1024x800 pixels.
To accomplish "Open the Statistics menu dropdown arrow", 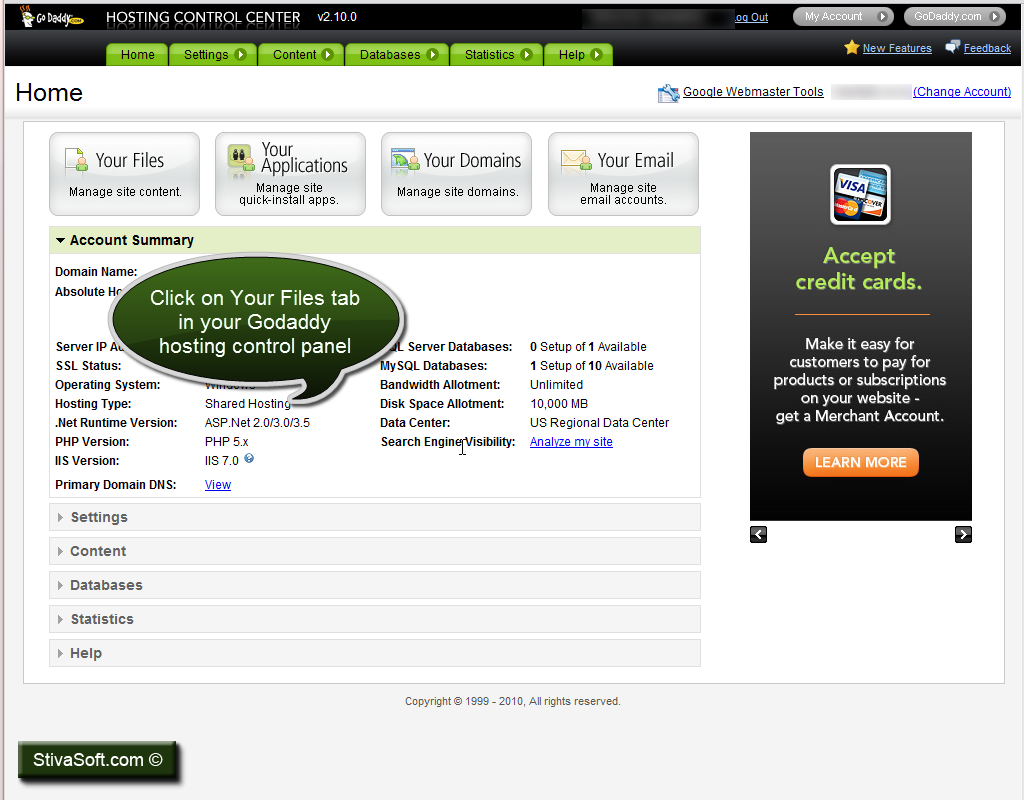I will click(526, 55).
